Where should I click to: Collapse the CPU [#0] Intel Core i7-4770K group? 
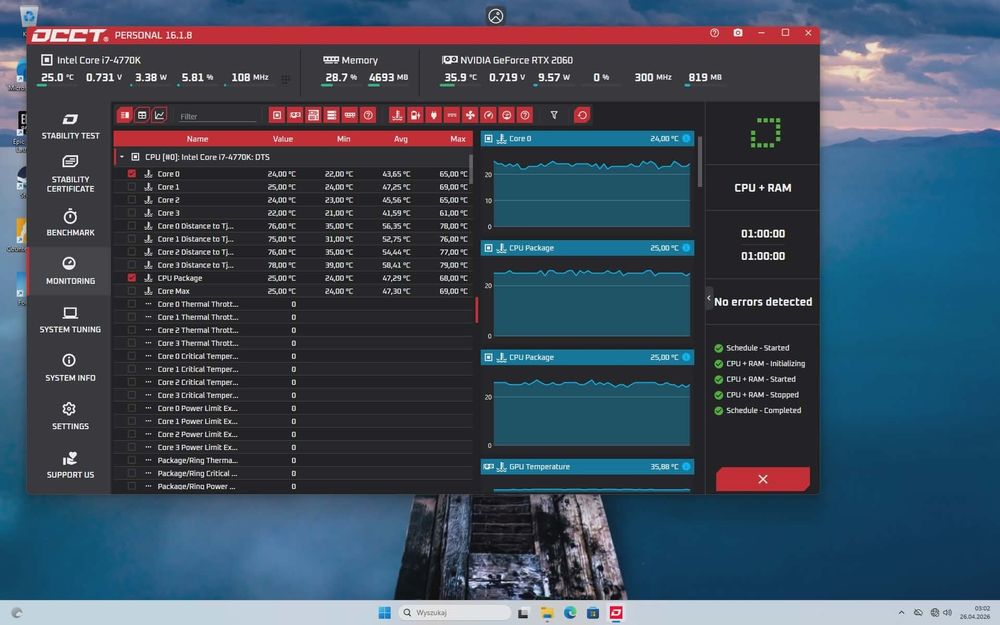(x=122, y=157)
